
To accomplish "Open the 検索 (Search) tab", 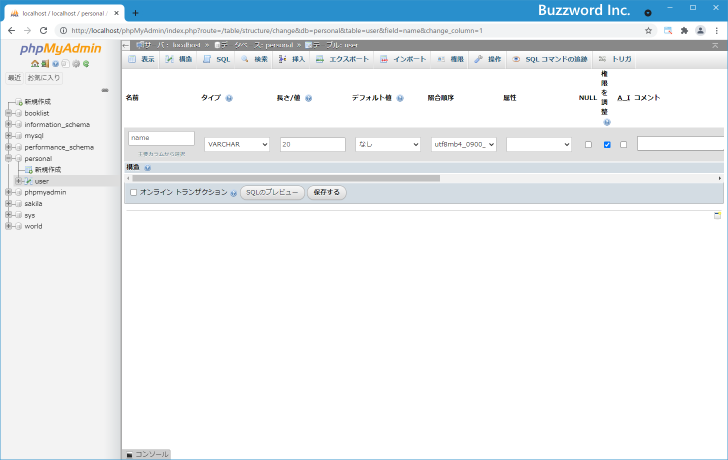I will [x=254, y=59].
